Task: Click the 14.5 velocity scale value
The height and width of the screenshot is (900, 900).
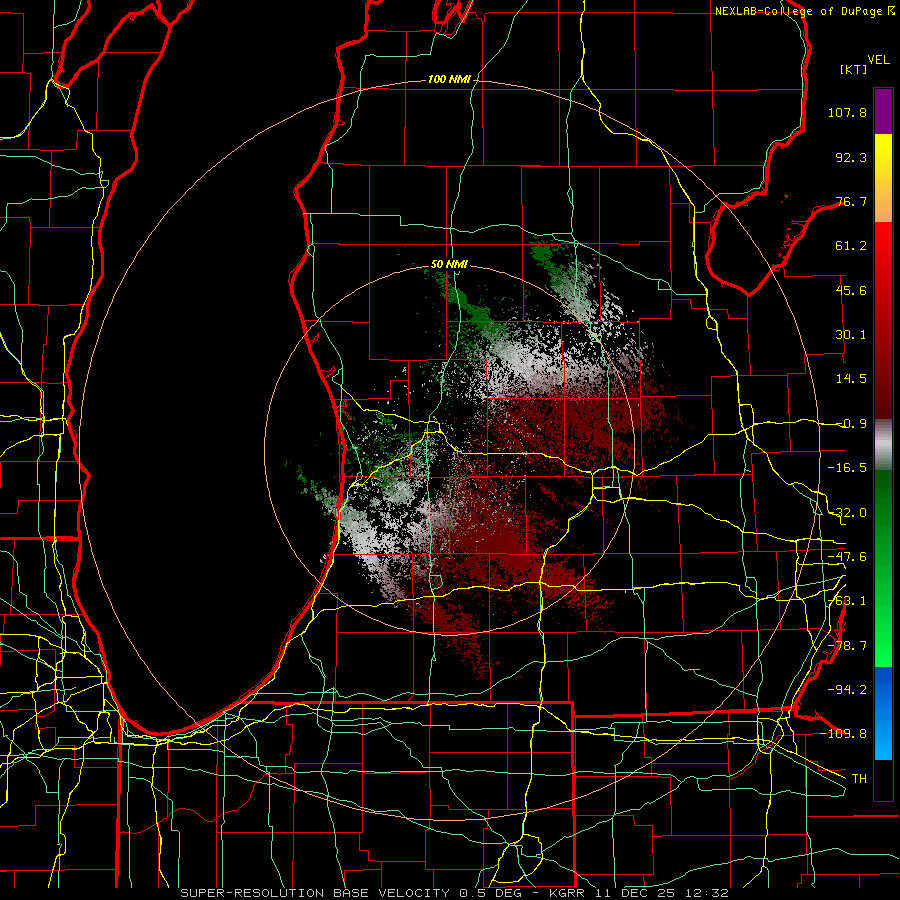Action: point(851,379)
